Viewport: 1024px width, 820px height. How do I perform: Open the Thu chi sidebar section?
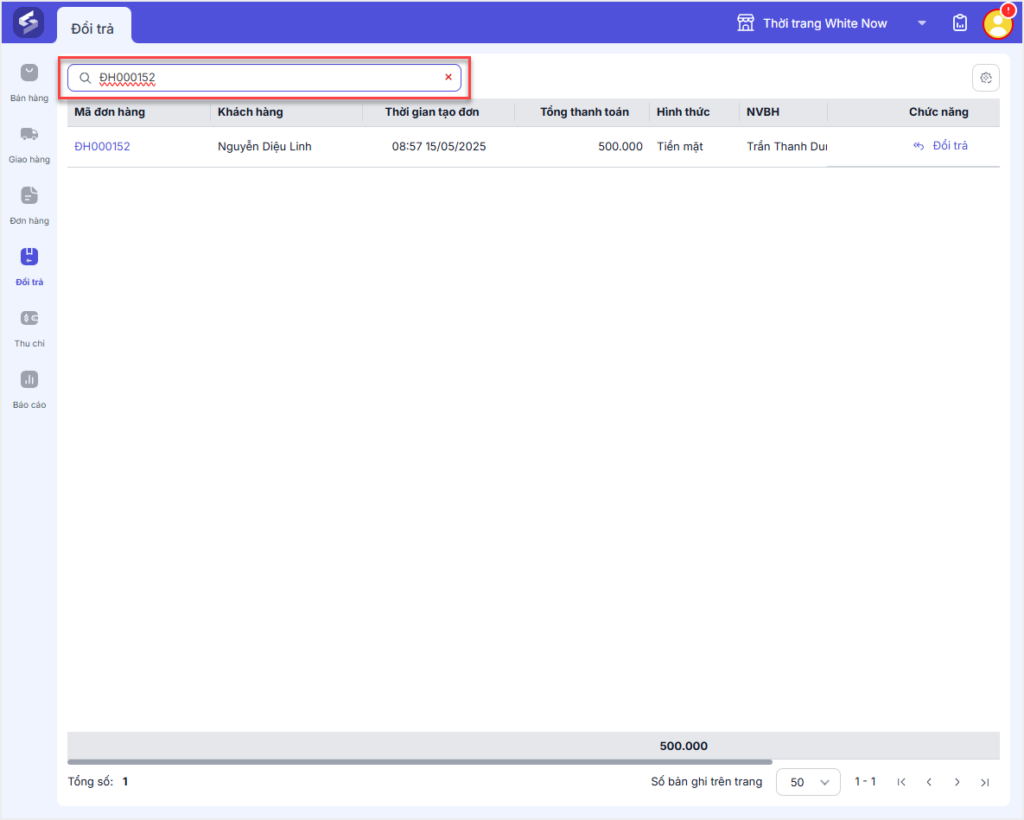coord(29,328)
